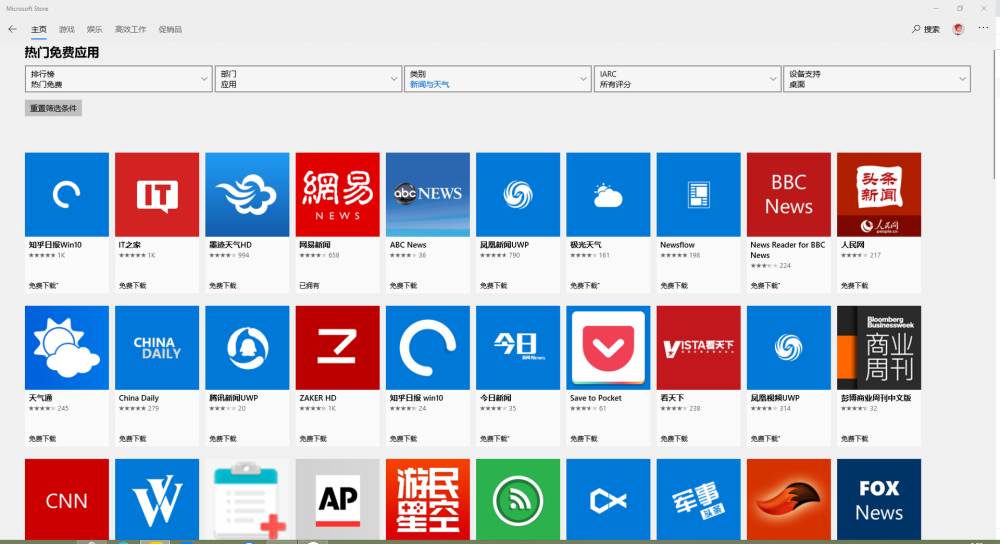Switch to the 高效工作 tab
The height and width of the screenshot is (544, 1000).
pyautogui.click(x=130, y=29)
